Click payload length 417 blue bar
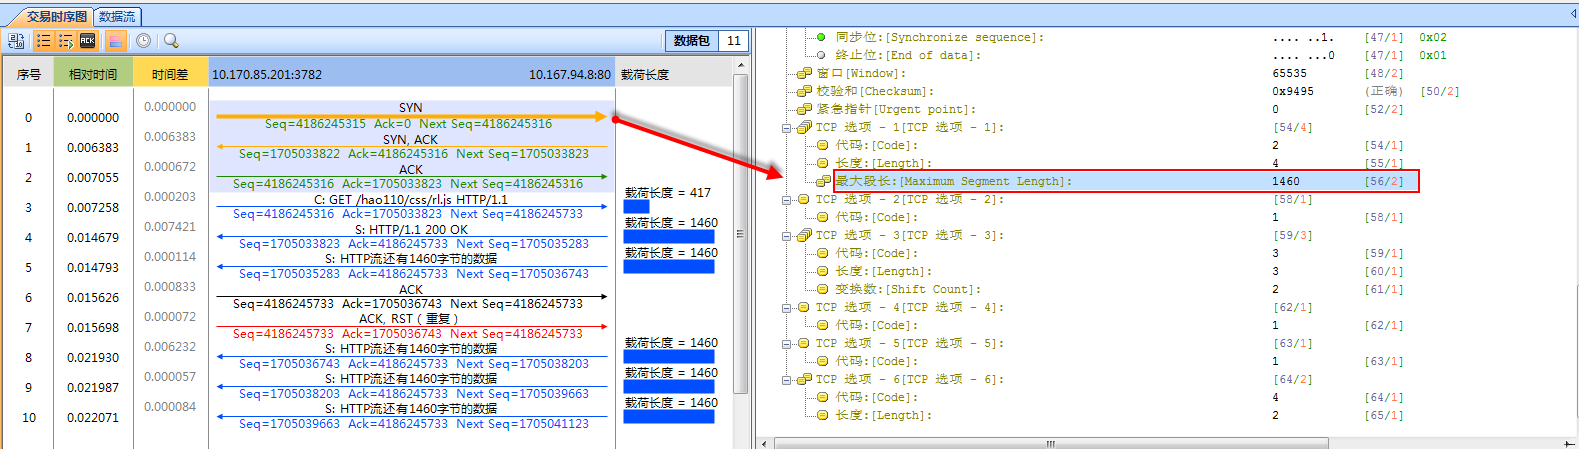This screenshot has width=1579, height=449. click(x=636, y=207)
